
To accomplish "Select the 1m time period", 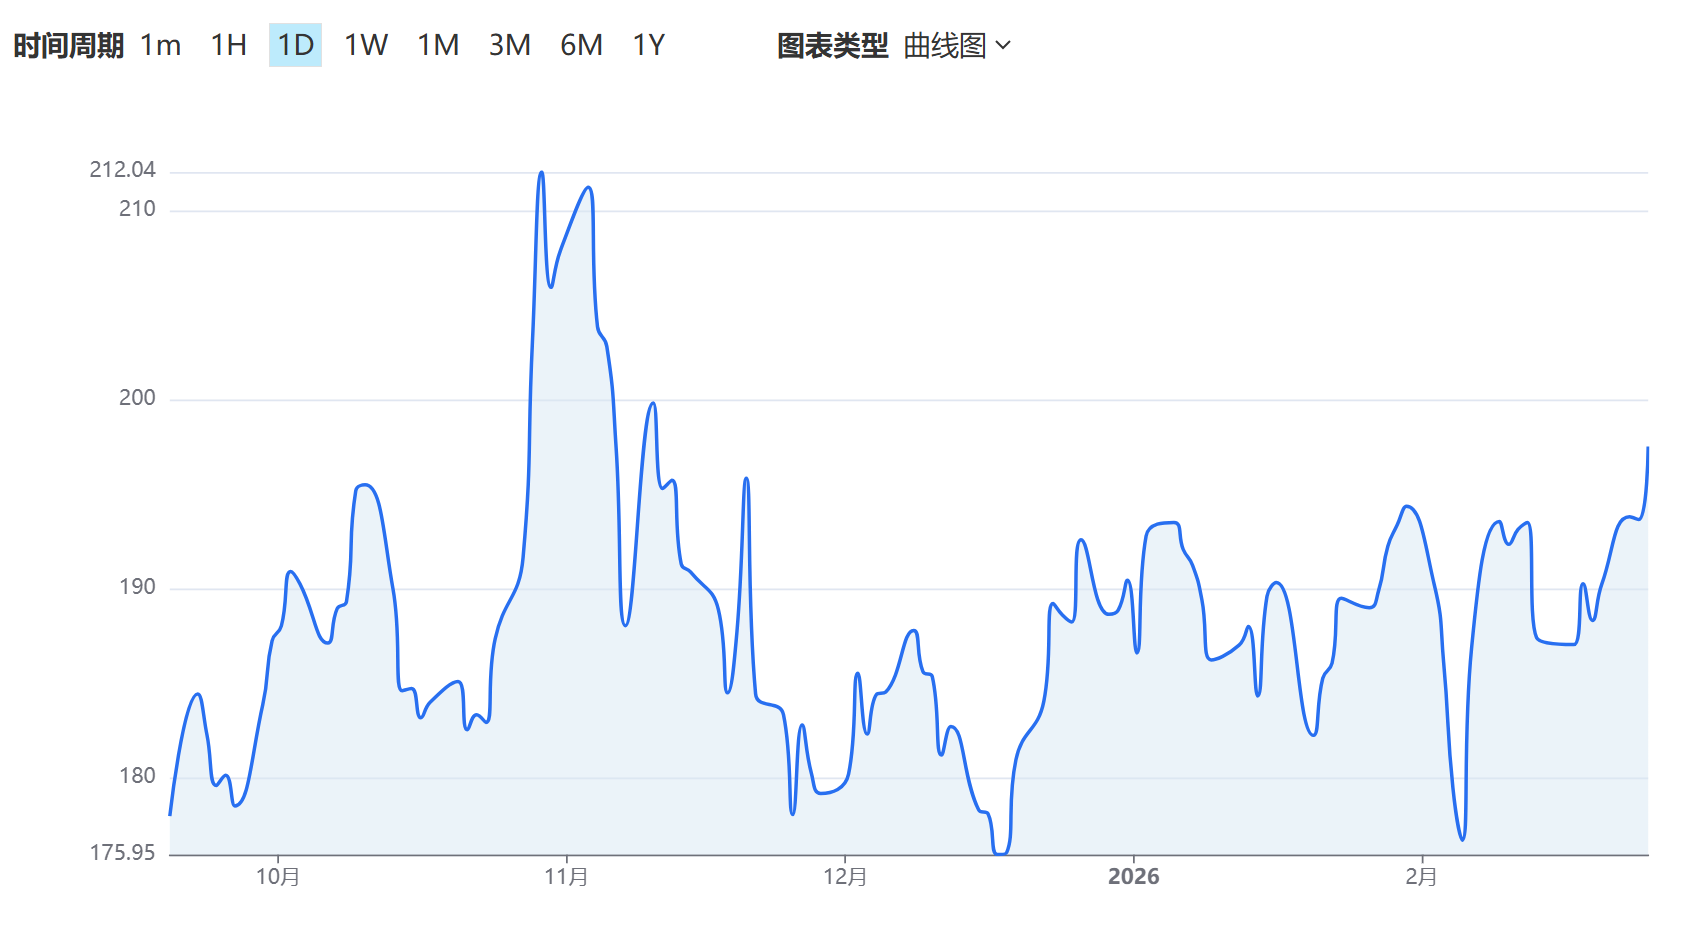I will click(x=160, y=45).
